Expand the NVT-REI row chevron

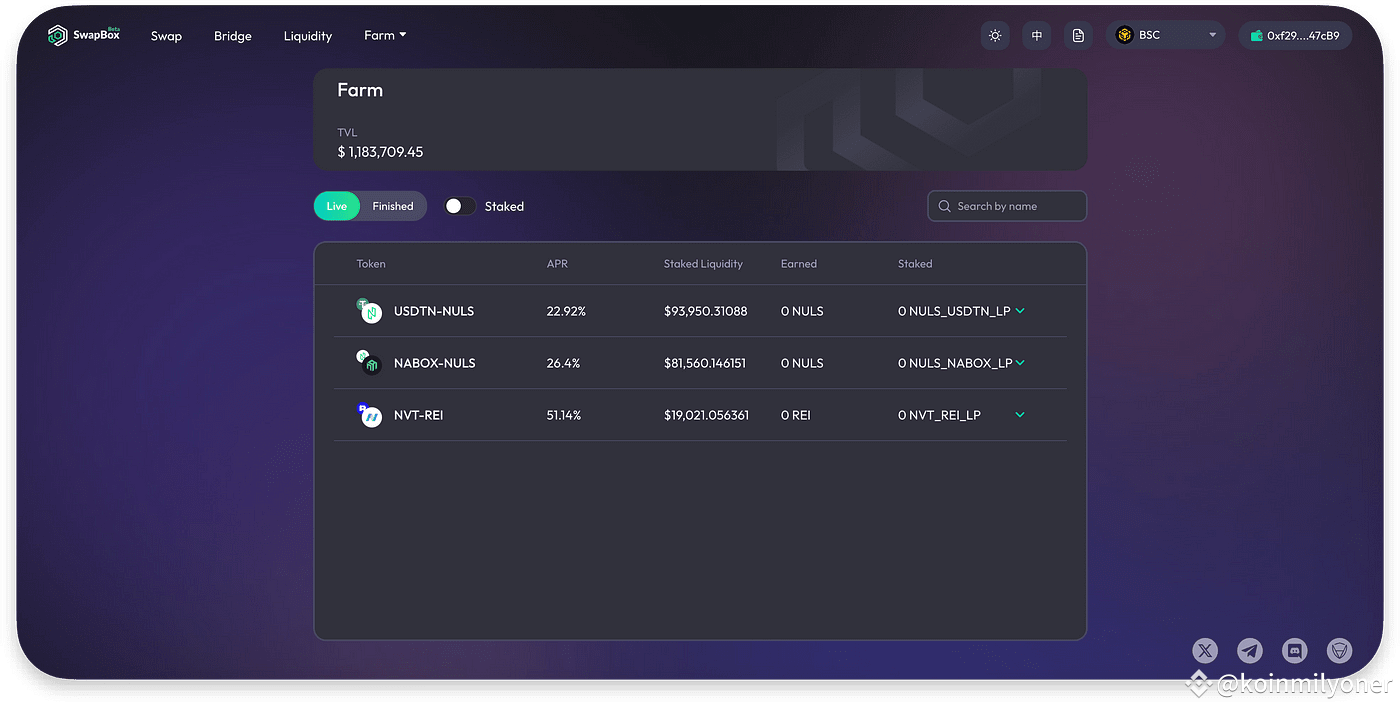pos(1020,415)
